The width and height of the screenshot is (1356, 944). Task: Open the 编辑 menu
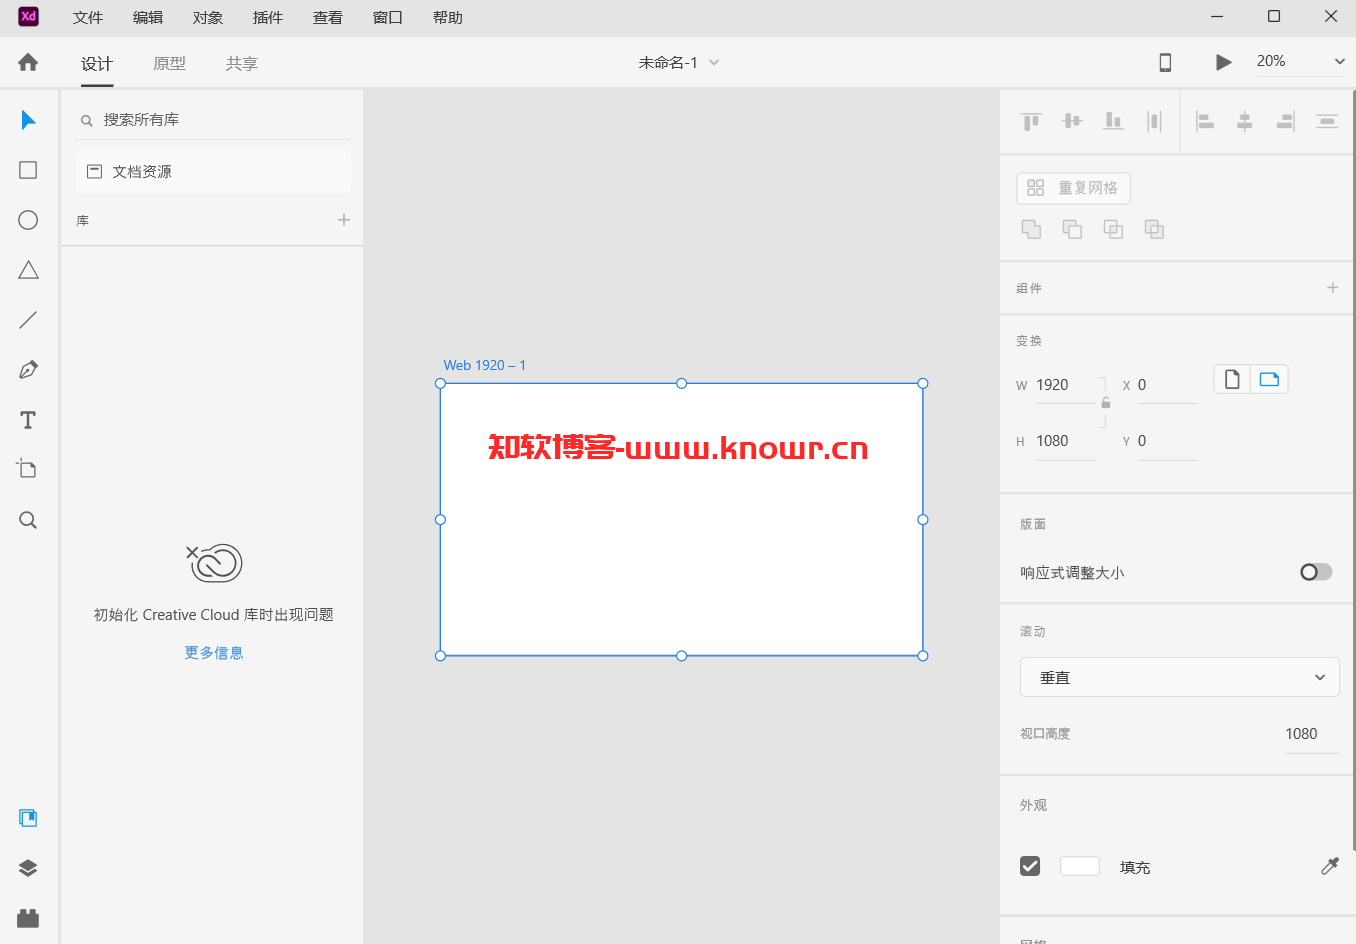(x=148, y=17)
